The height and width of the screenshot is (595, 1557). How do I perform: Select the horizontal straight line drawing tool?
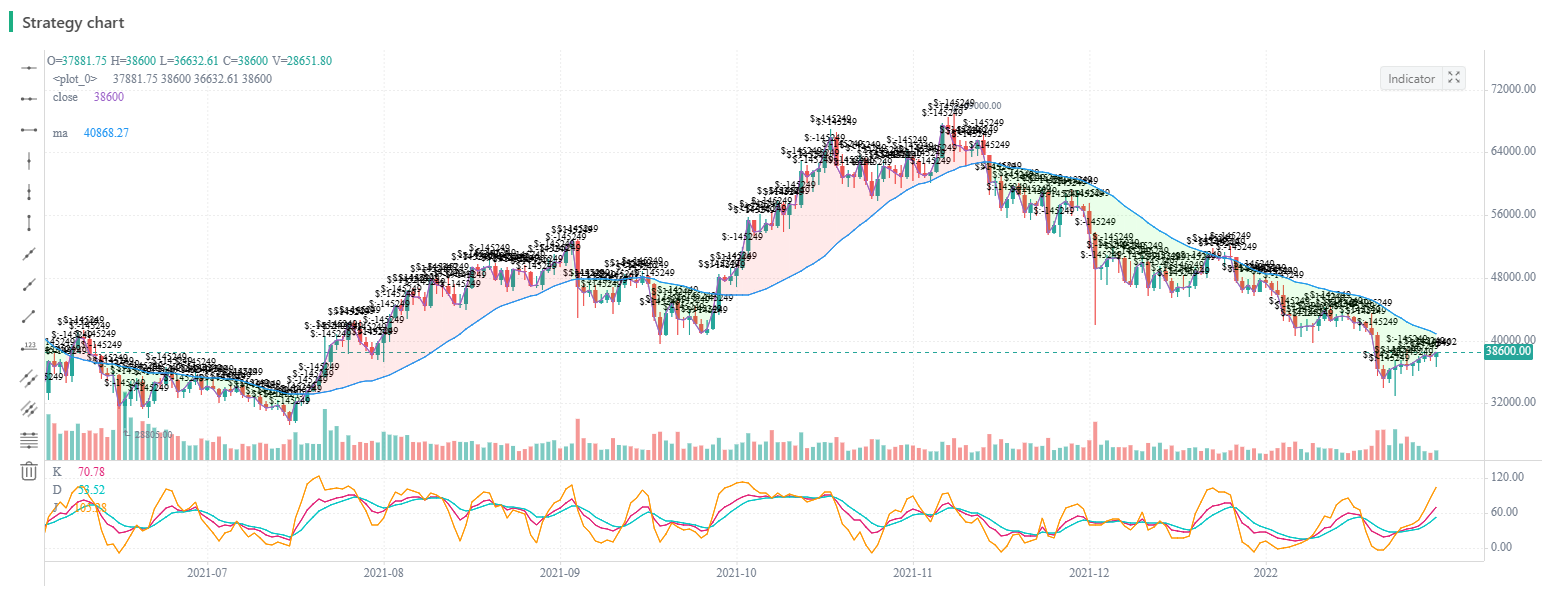click(29, 67)
